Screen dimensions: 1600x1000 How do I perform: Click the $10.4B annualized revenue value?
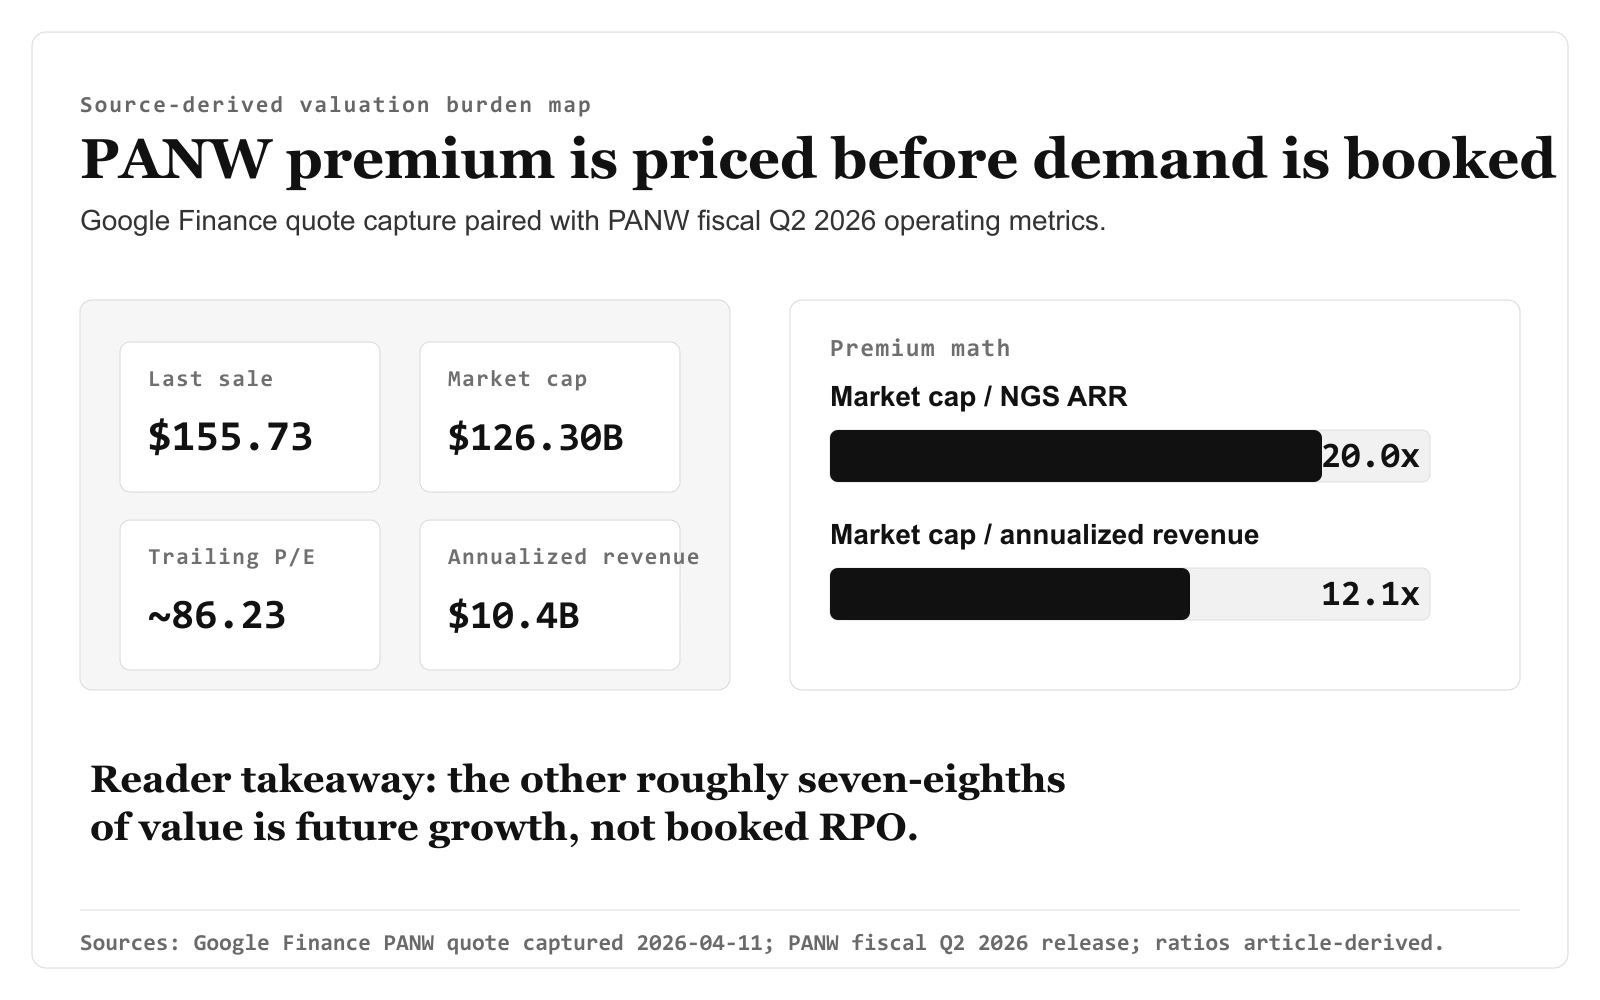click(513, 615)
